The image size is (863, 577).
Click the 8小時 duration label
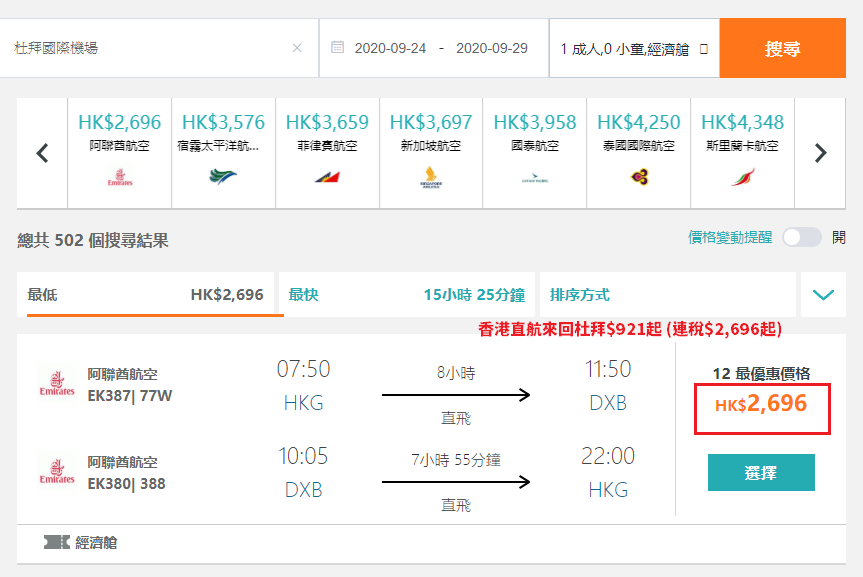tap(456, 373)
